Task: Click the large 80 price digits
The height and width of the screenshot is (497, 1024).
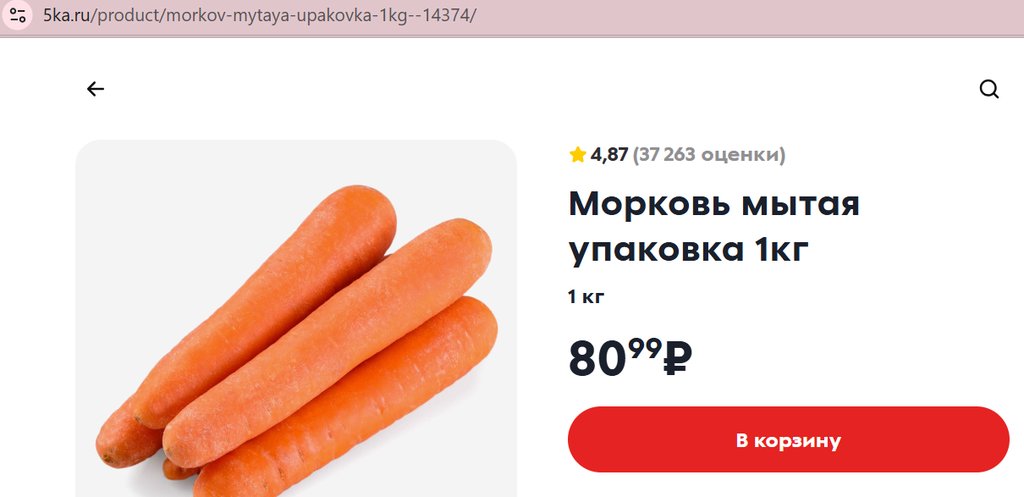Action: coord(598,359)
